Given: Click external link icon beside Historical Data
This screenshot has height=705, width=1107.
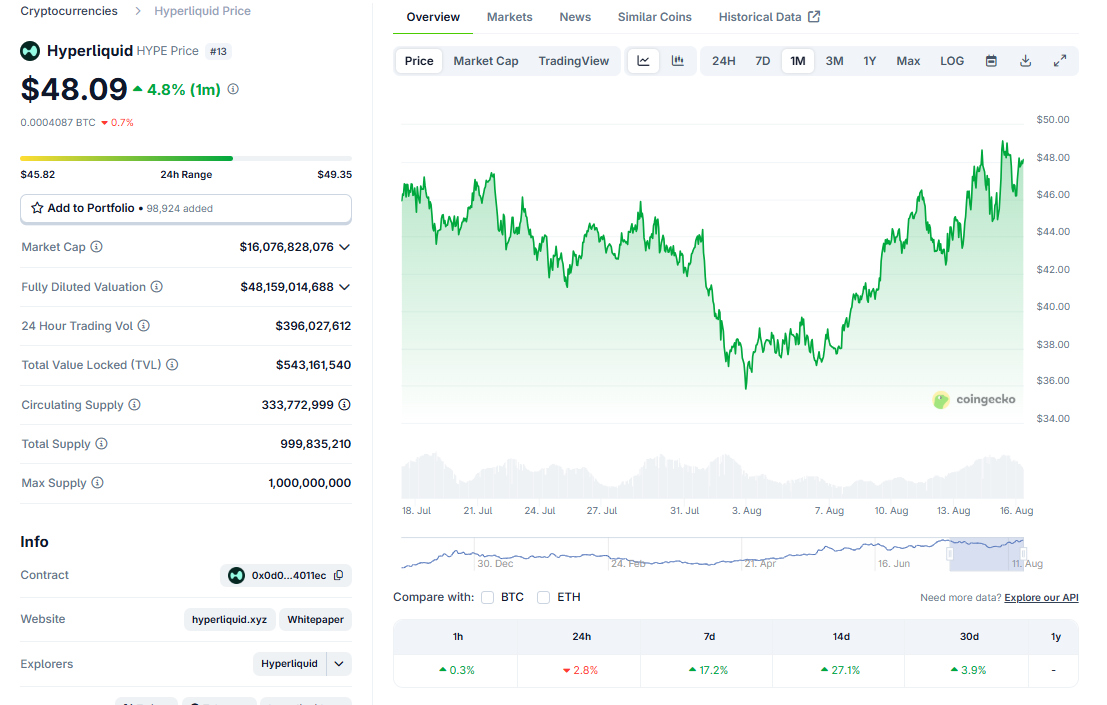Looking at the screenshot, I should (x=814, y=16).
